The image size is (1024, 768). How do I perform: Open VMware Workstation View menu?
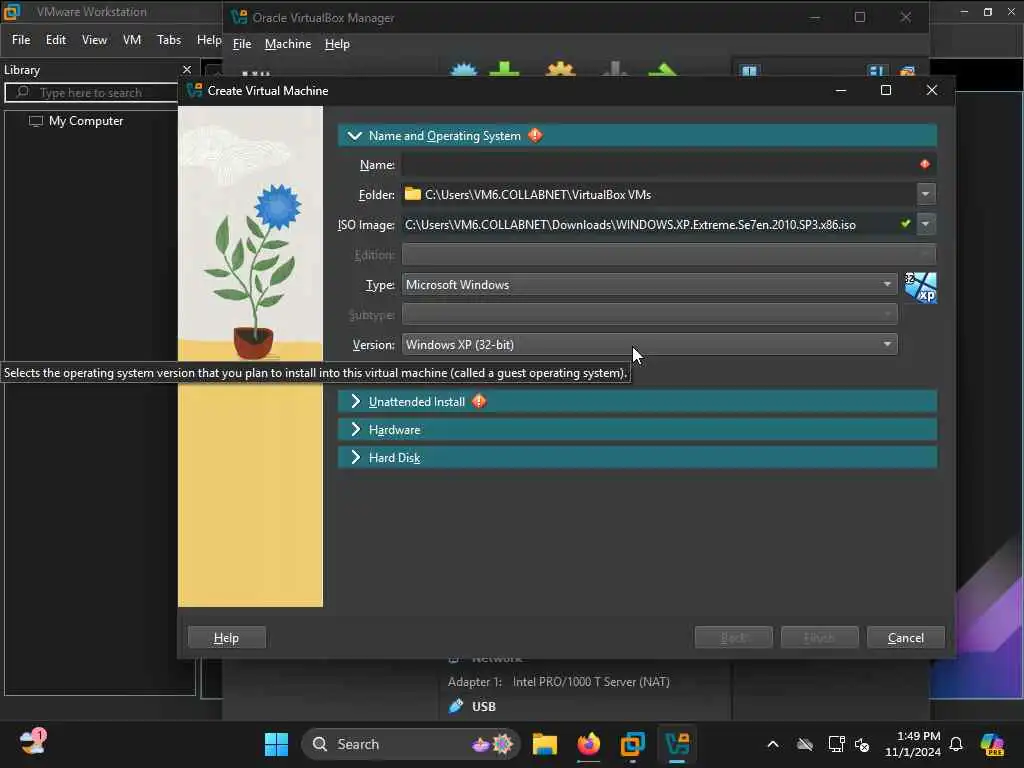coord(94,40)
